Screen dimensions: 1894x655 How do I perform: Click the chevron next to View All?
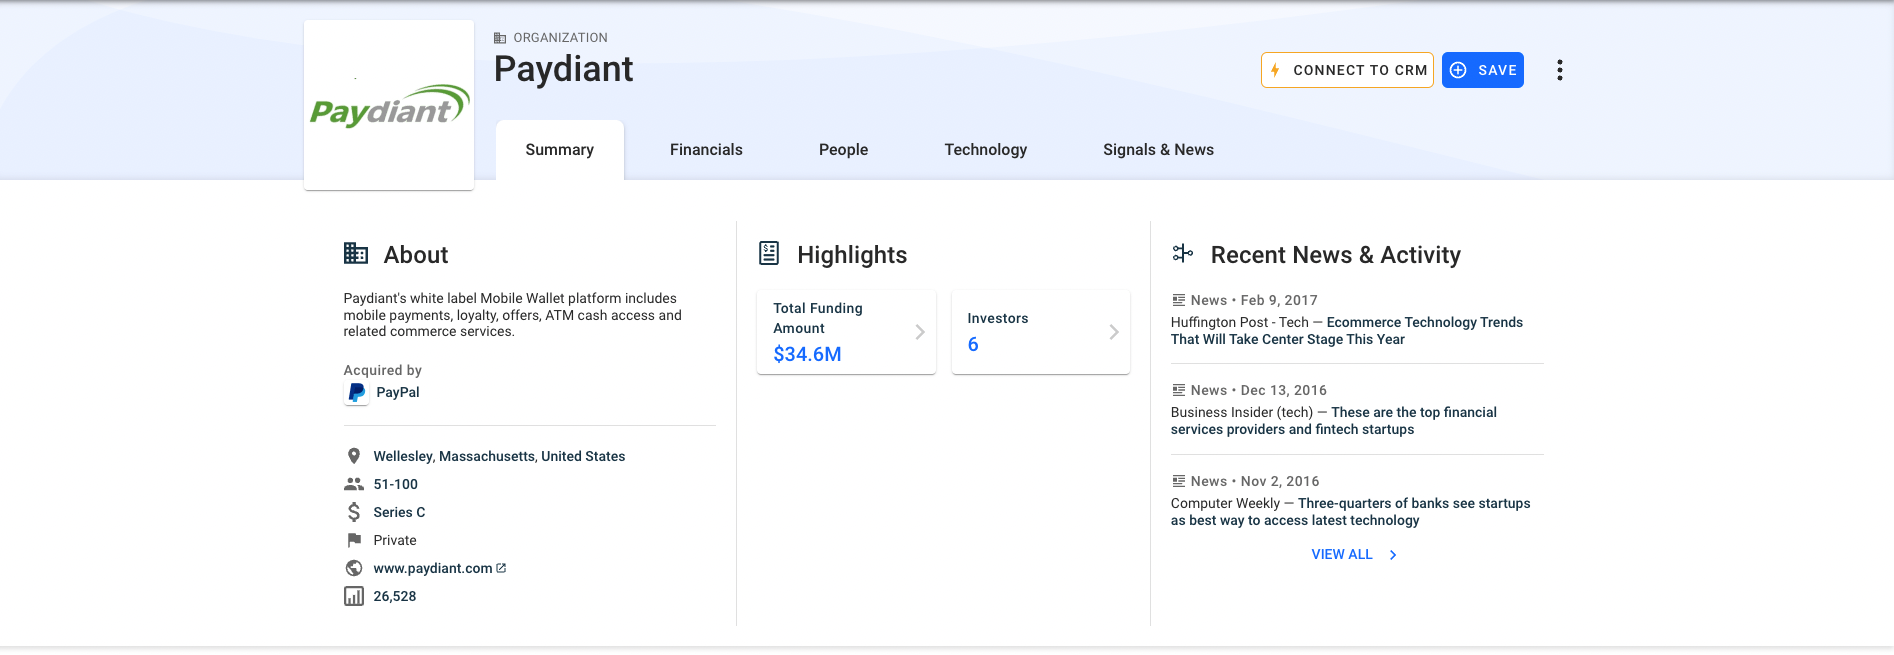click(x=1393, y=555)
